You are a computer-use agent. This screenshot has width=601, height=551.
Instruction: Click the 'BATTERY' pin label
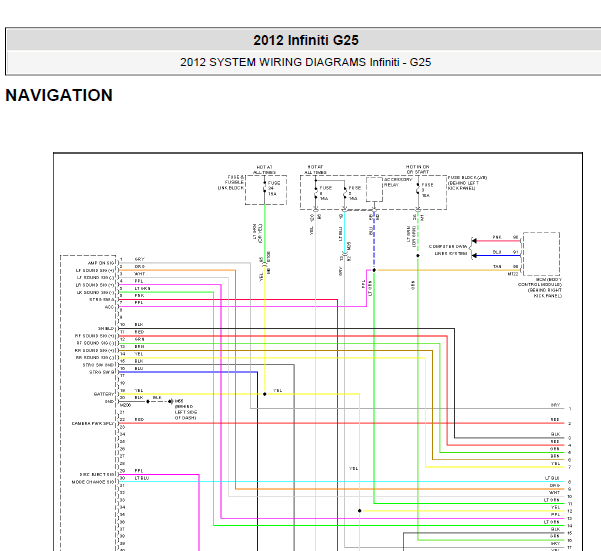pos(103,394)
